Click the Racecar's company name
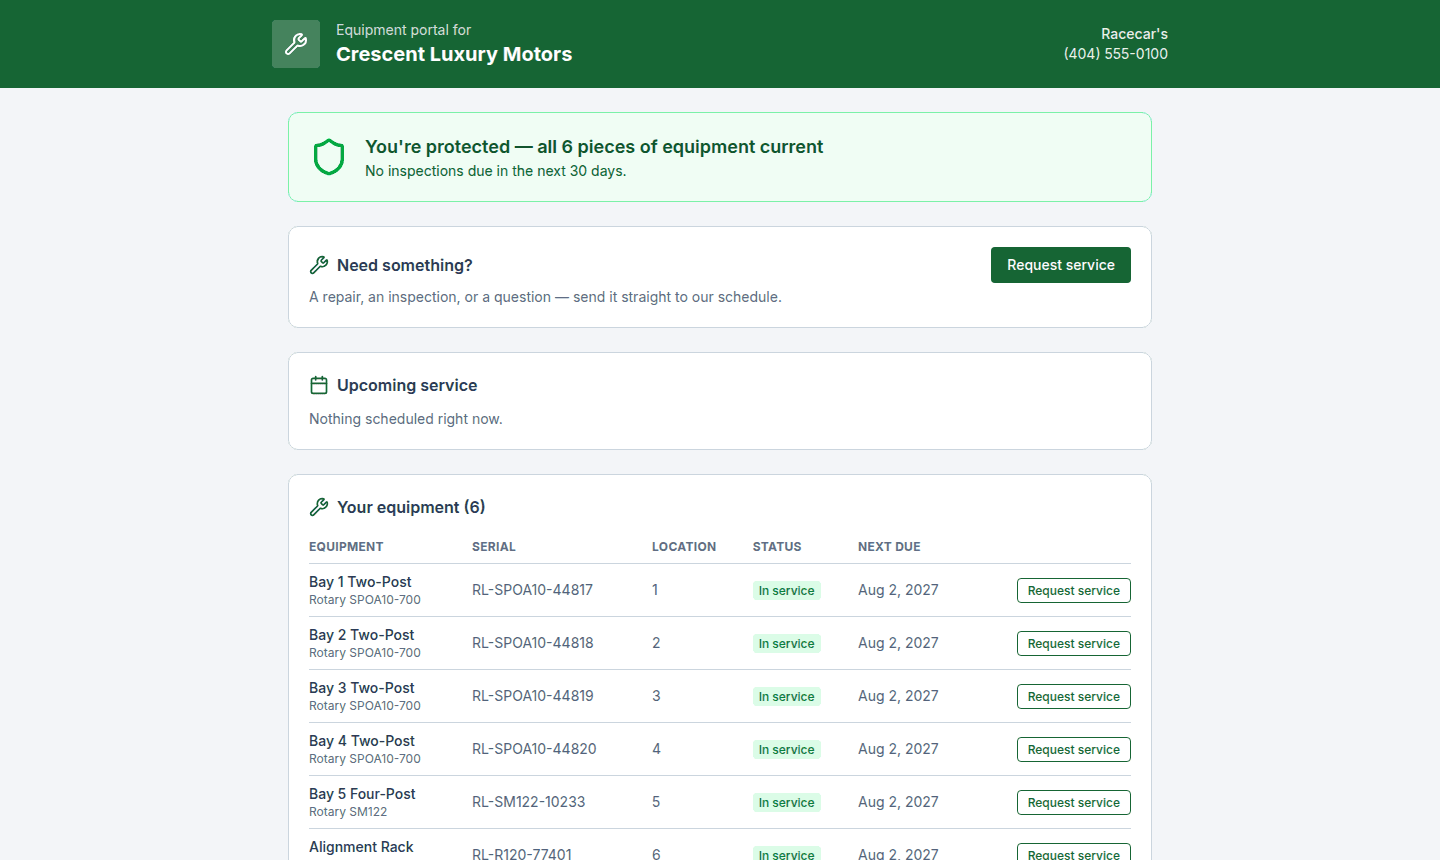The image size is (1440, 860). point(1134,34)
